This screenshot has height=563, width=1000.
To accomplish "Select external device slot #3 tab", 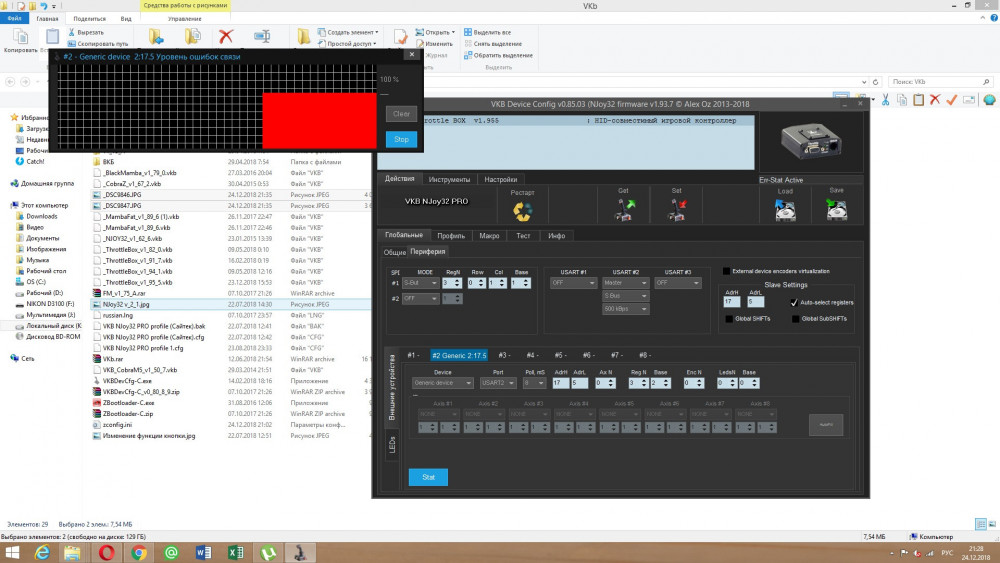I will click(x=504, y=355).
